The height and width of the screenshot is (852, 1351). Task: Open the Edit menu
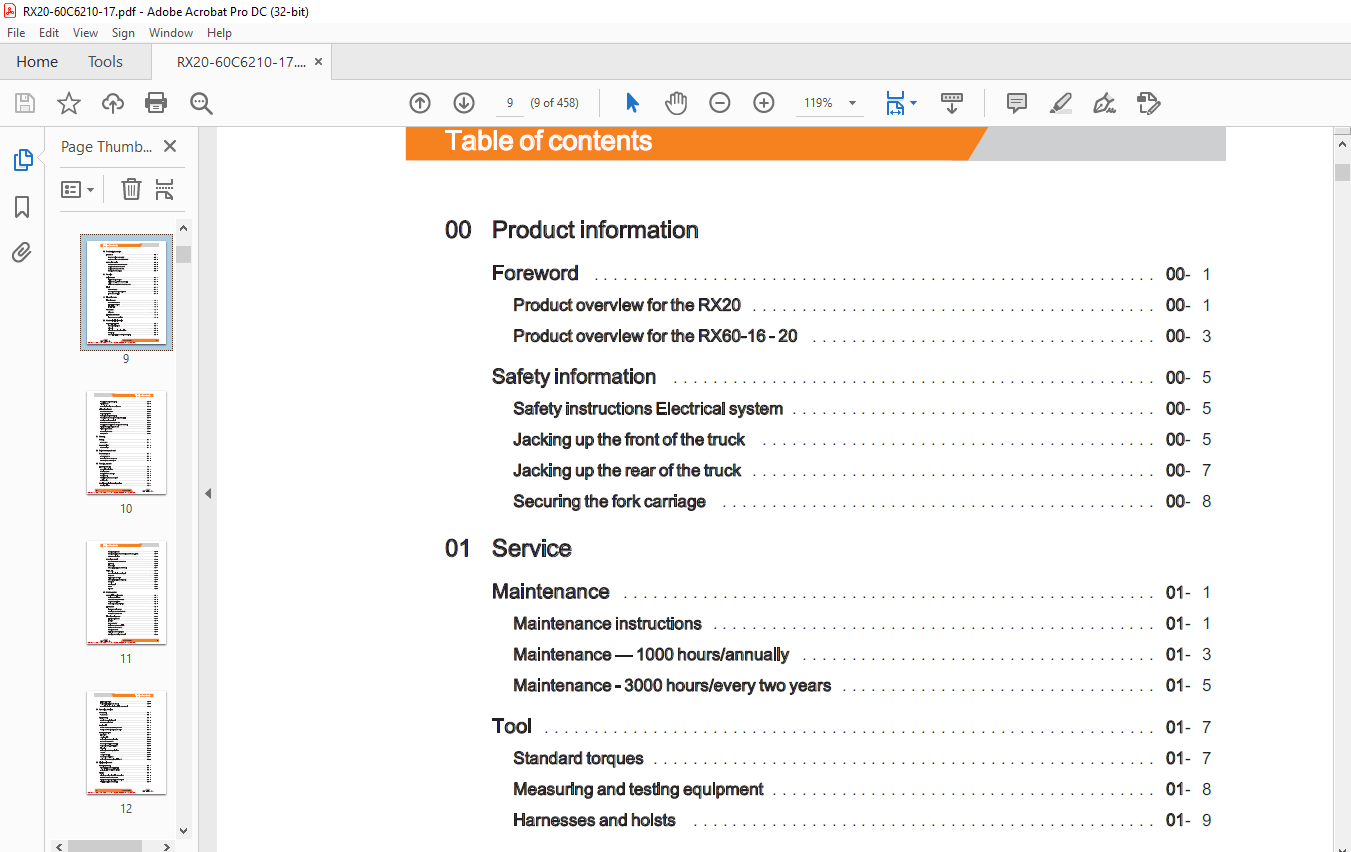click(49, 33)
